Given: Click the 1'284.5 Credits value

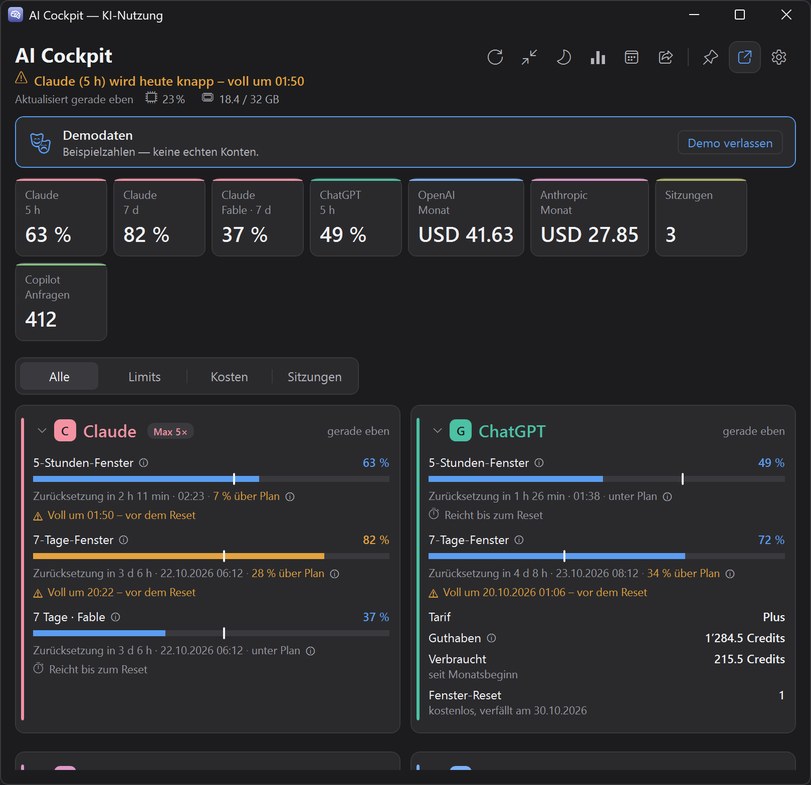Looking at the screenshot, I should 745,638.
